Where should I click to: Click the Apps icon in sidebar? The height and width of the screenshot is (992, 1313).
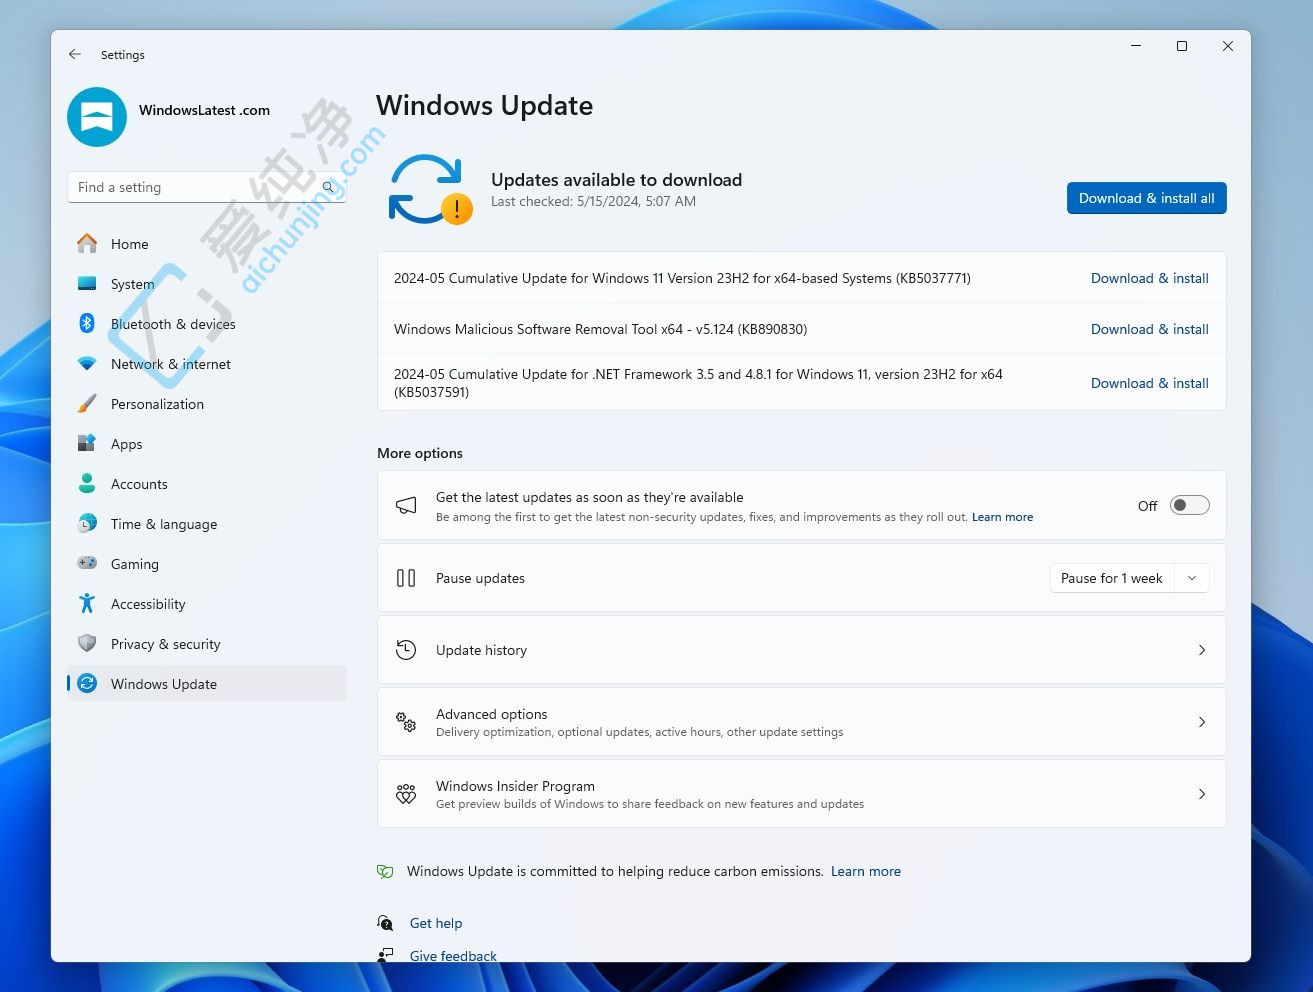click(87, 443)
